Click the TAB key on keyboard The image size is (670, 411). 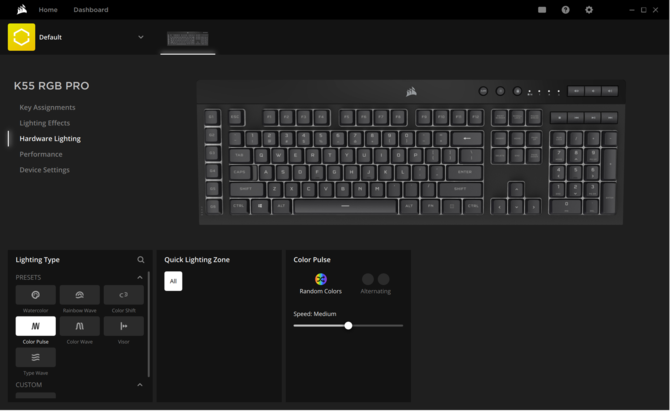(x=240, y=156)
